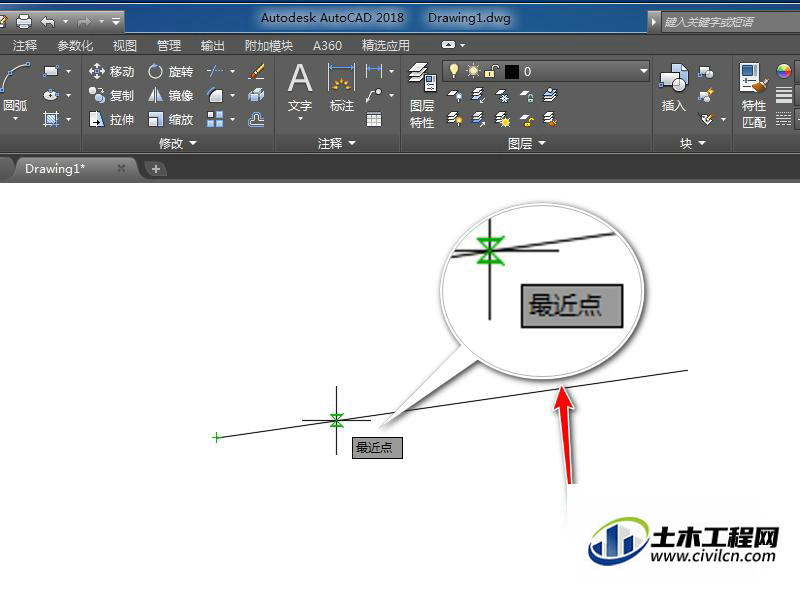Screen dimensions: 800x600
Task: Open the 注释 ribbon tab
Action: pos(24,45)
